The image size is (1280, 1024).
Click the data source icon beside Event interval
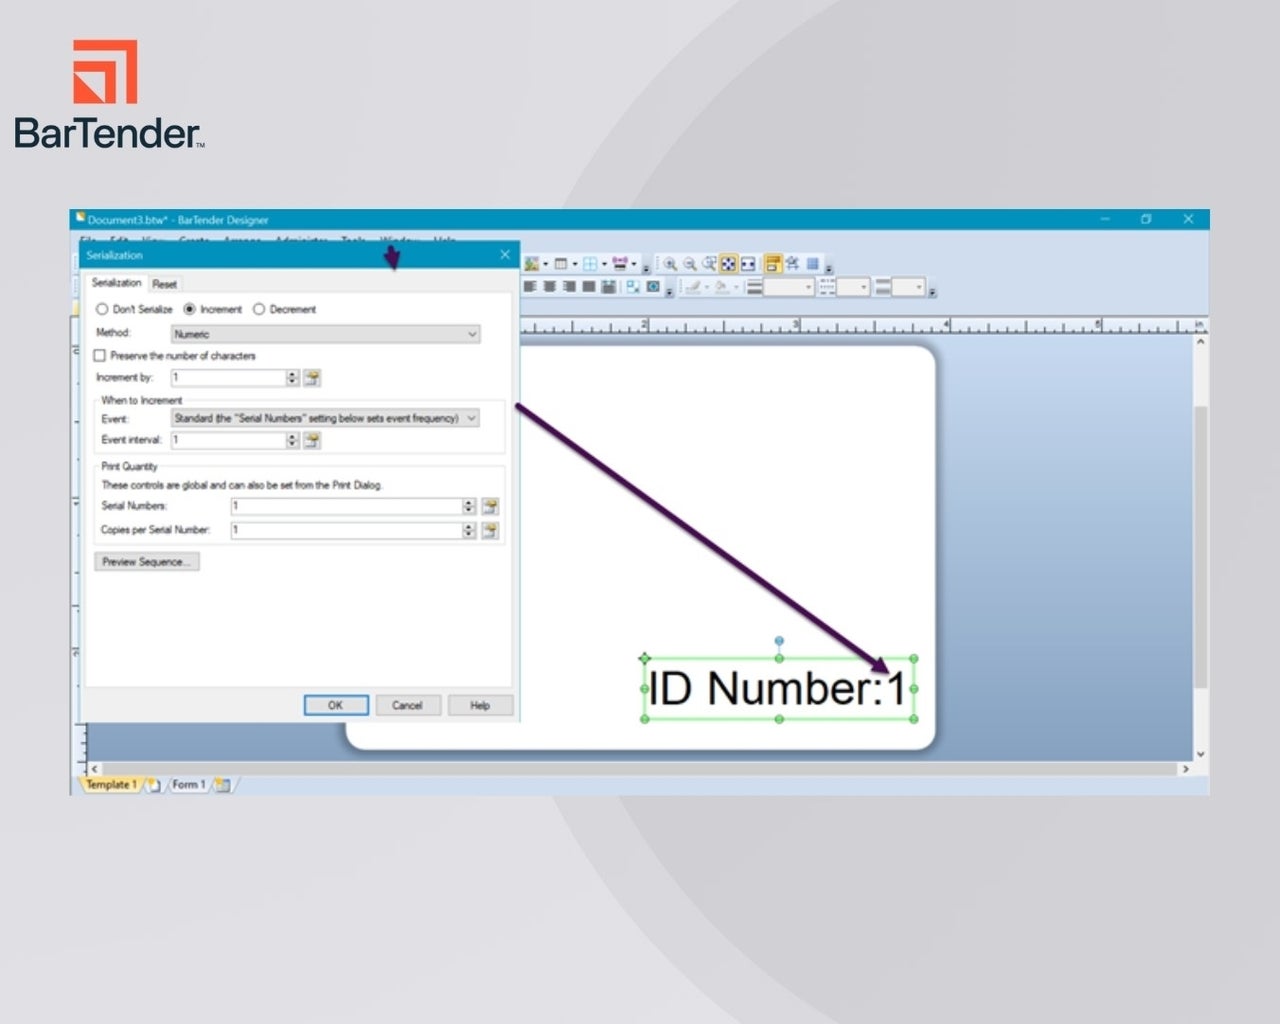tap(312, 440)
